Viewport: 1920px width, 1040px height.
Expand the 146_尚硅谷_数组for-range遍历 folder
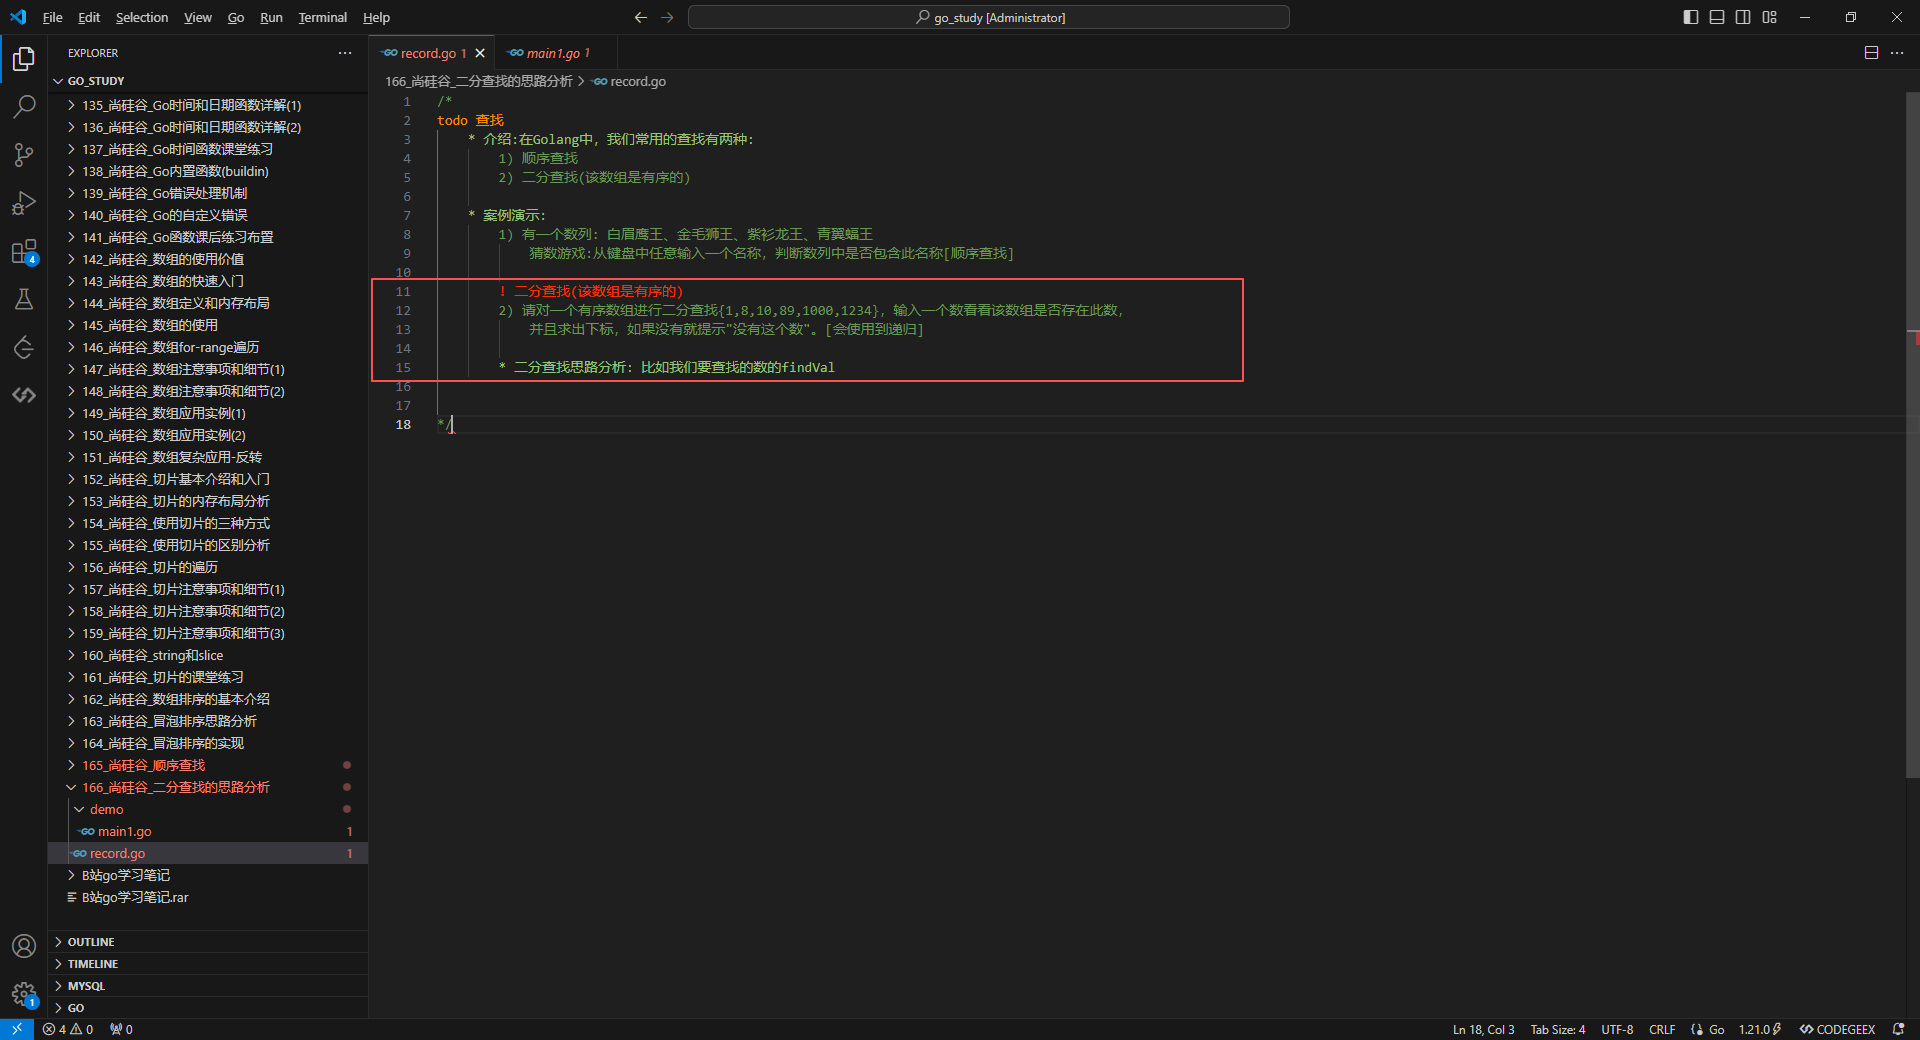tap(208, 347)
